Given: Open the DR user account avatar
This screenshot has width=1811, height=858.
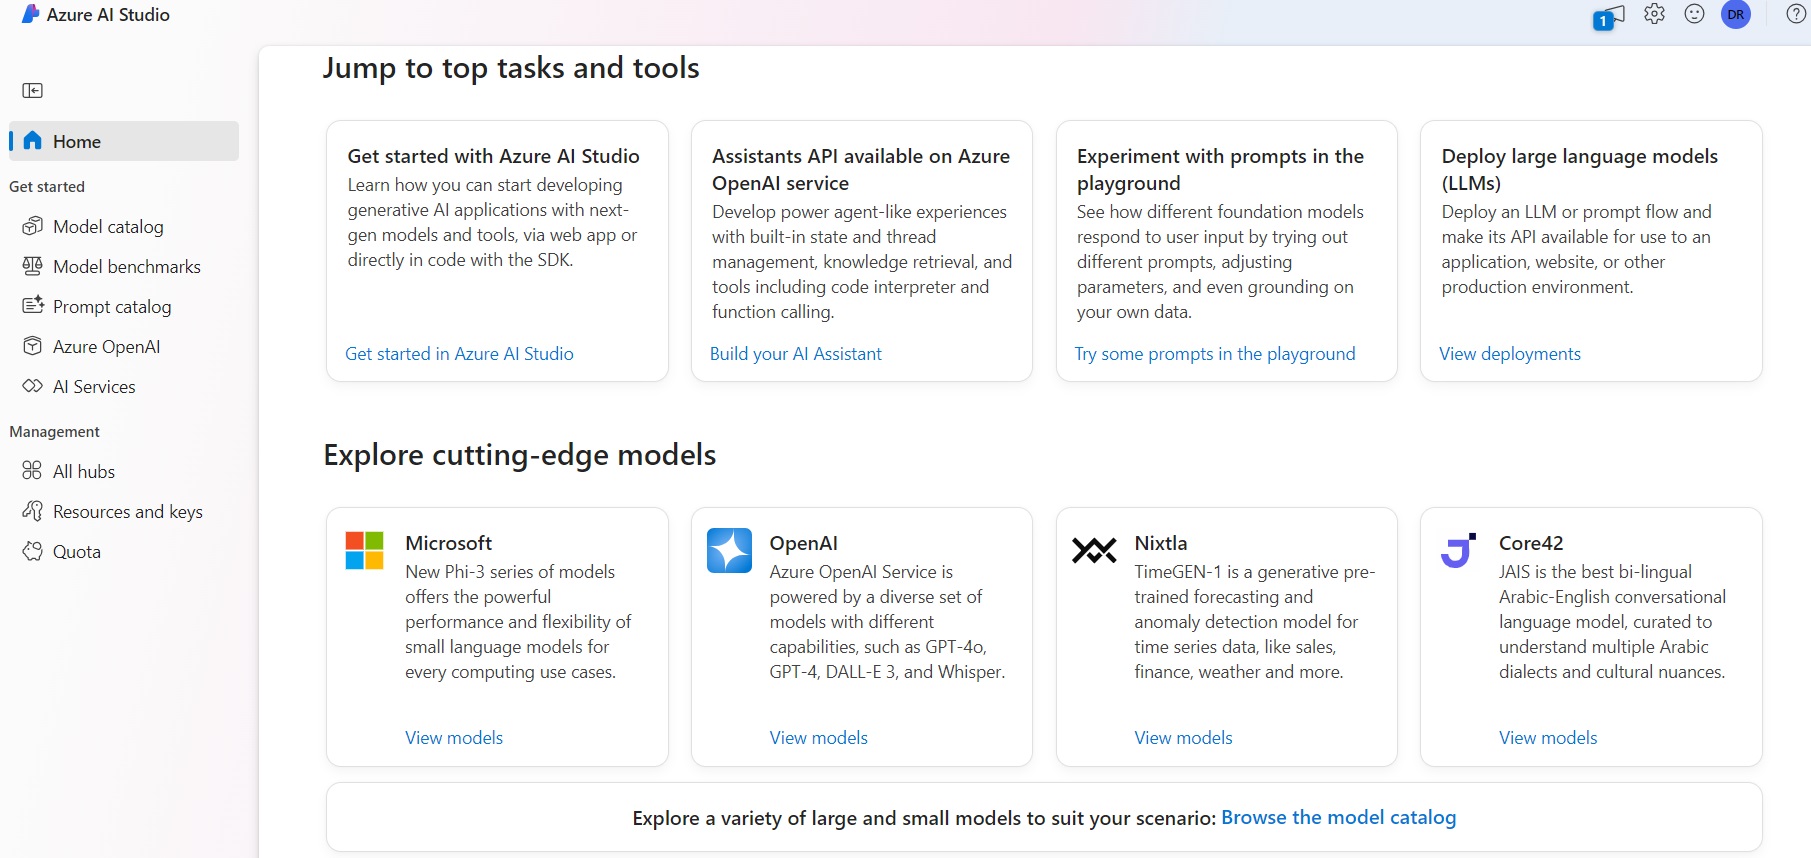Looking at the screenshot, I should tap(1735, 15).
